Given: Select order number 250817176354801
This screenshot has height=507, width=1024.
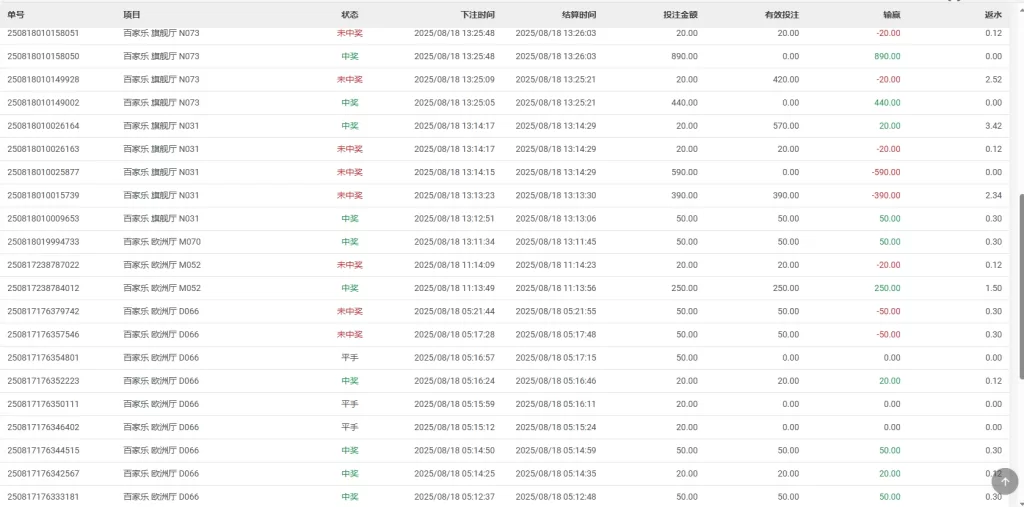Looking at the screenshot, I should click(x=44, y=358).
